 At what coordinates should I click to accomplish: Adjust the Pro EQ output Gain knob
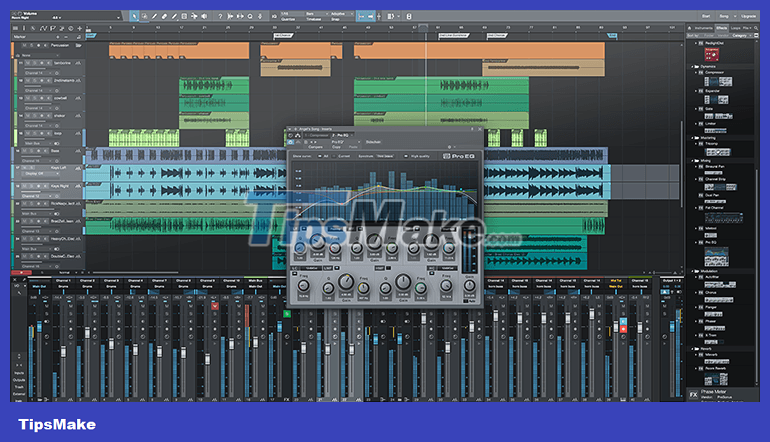[x=470, y=286]
